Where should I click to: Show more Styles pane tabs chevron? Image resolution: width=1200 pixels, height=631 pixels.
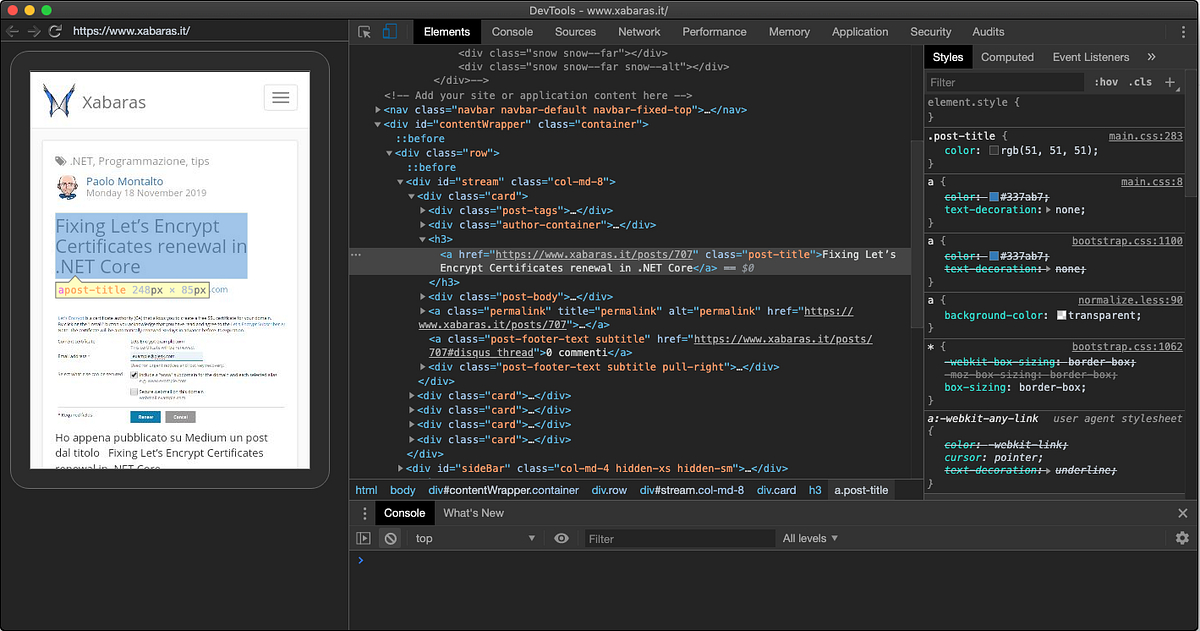click(1151, 57)
